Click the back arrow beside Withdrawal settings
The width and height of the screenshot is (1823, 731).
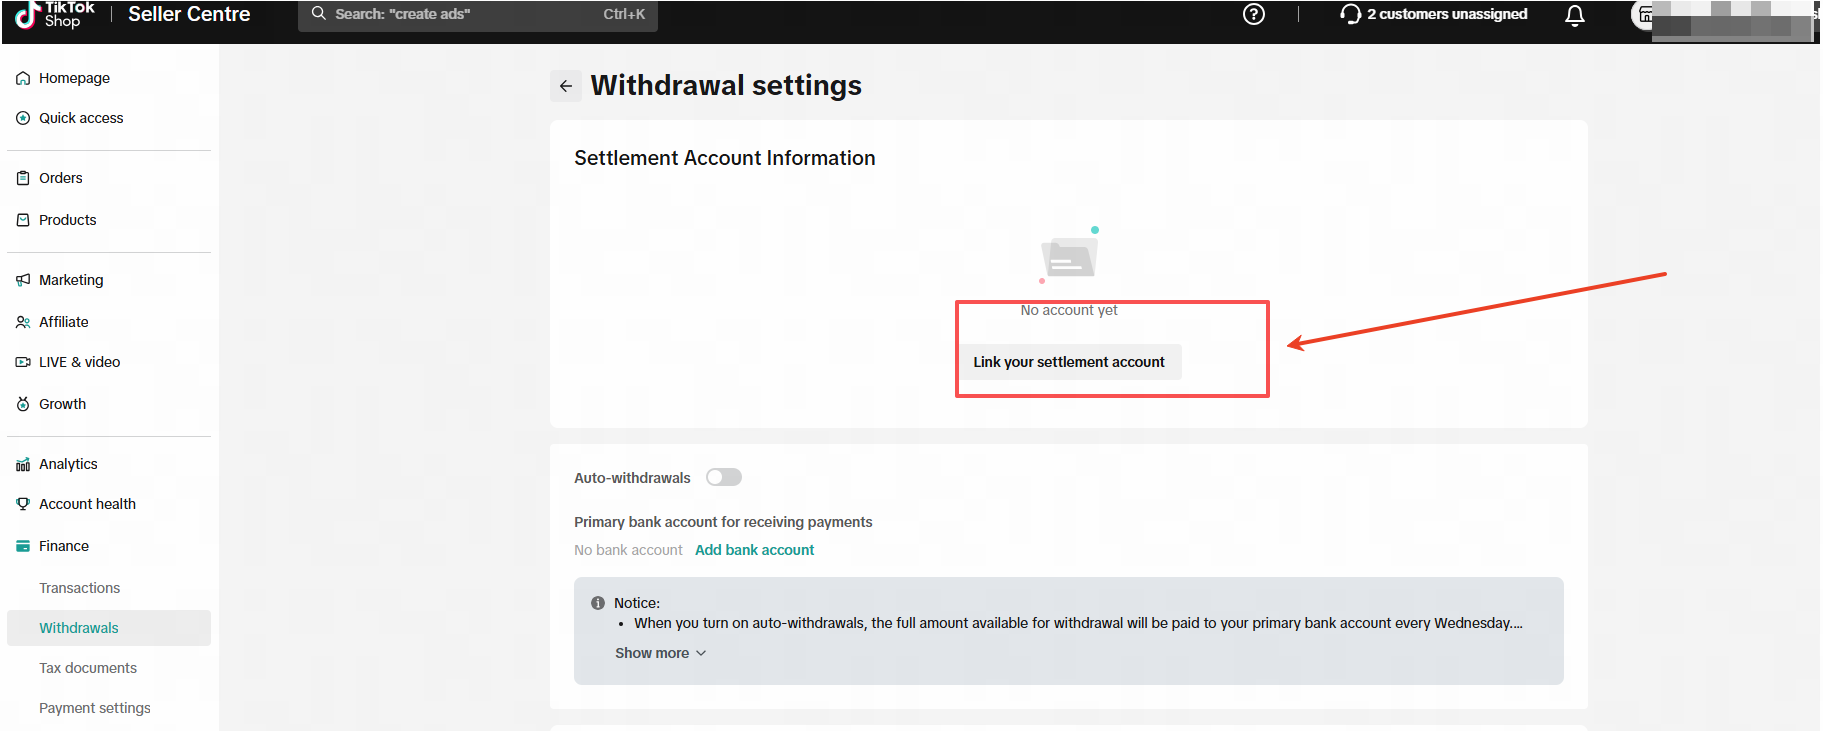click(x=566, y=86)
